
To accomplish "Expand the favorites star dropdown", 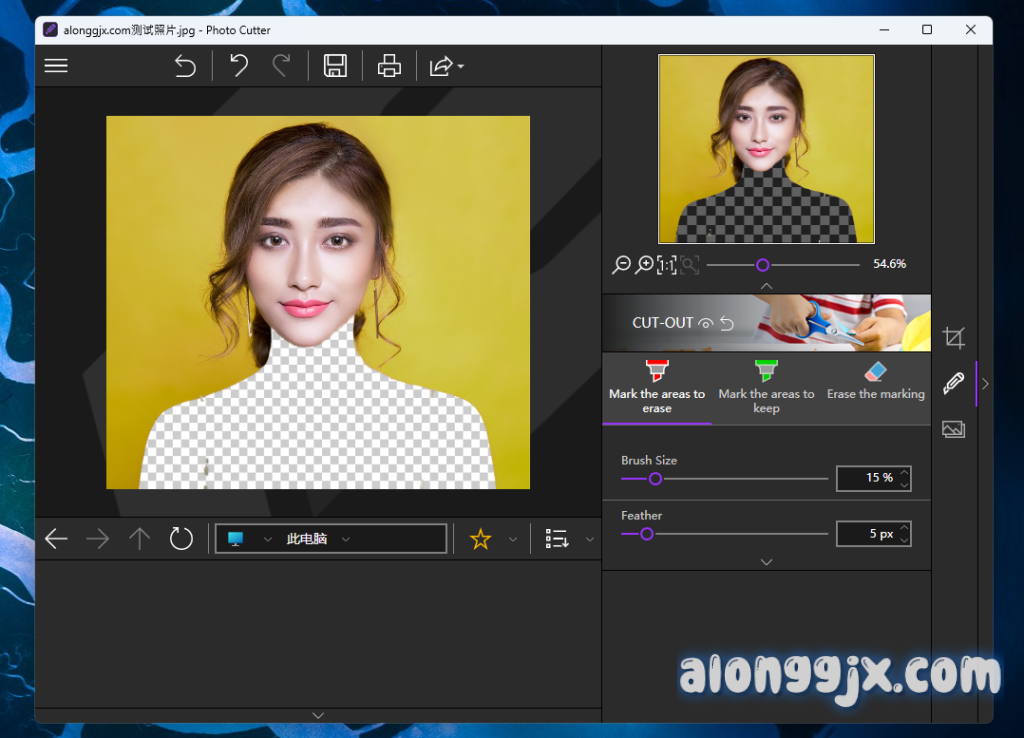I will coord(513,539).
